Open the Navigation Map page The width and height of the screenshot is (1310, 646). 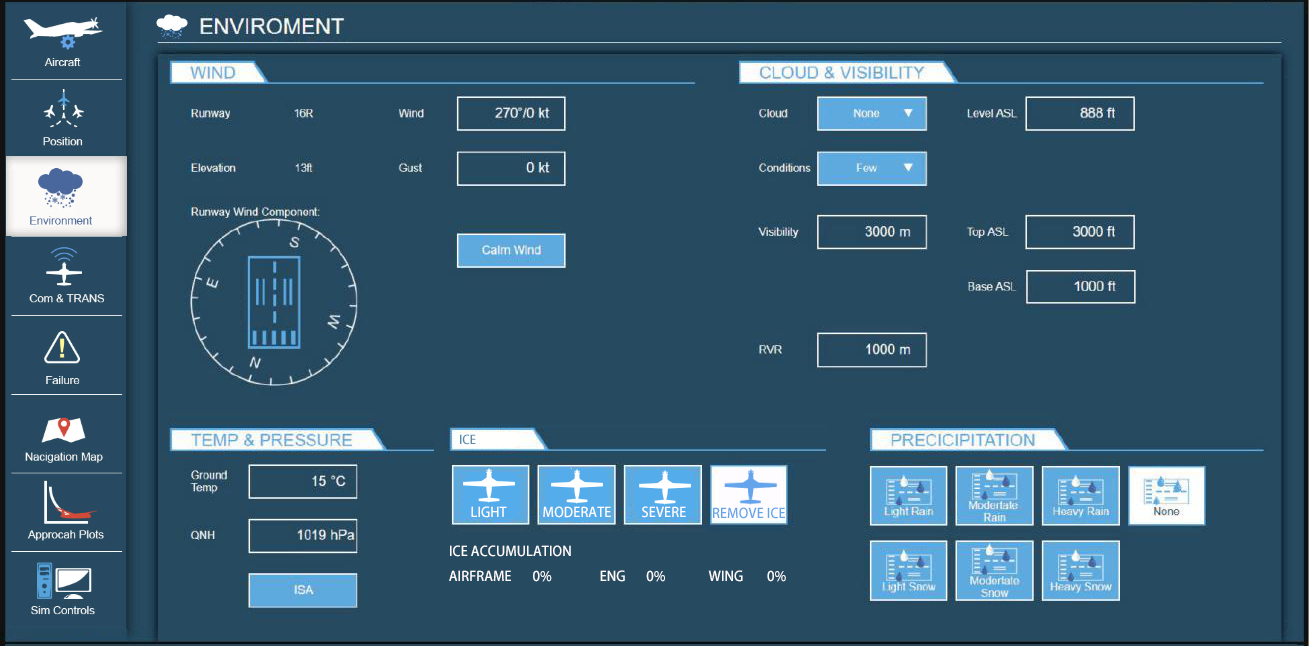click(63, 436)
